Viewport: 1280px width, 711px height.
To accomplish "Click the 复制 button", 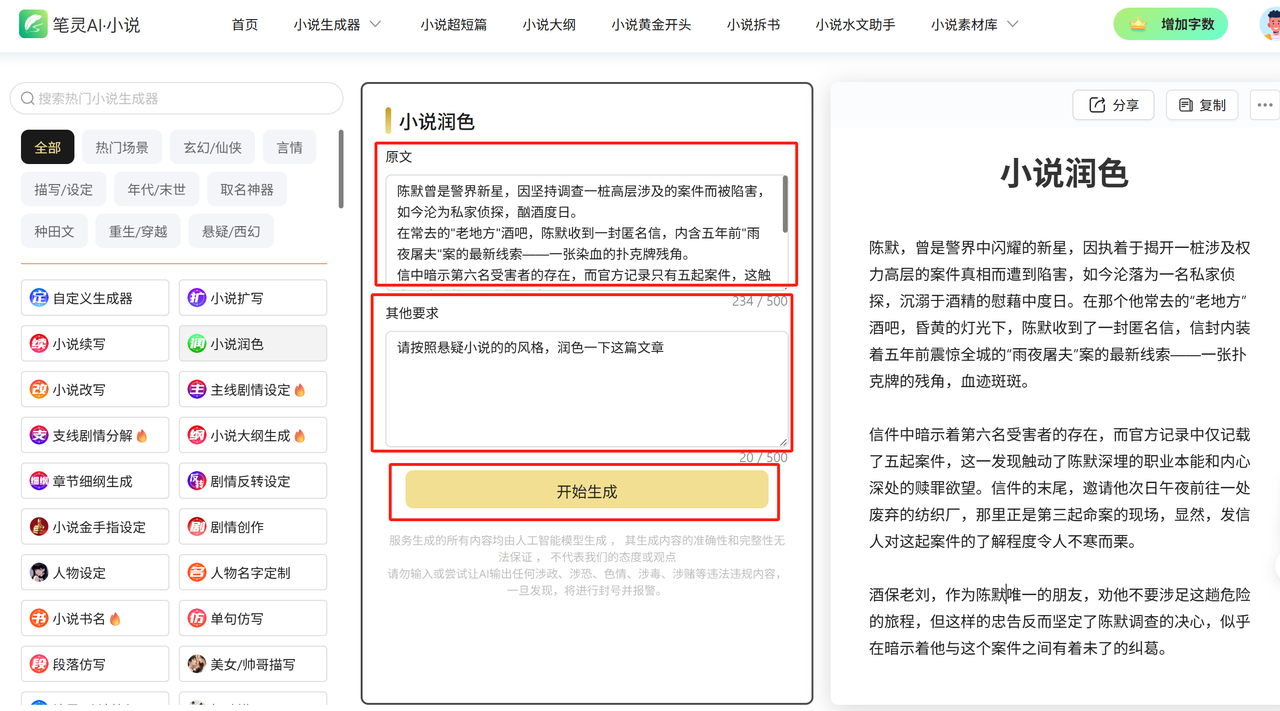I will point(1202,105).
